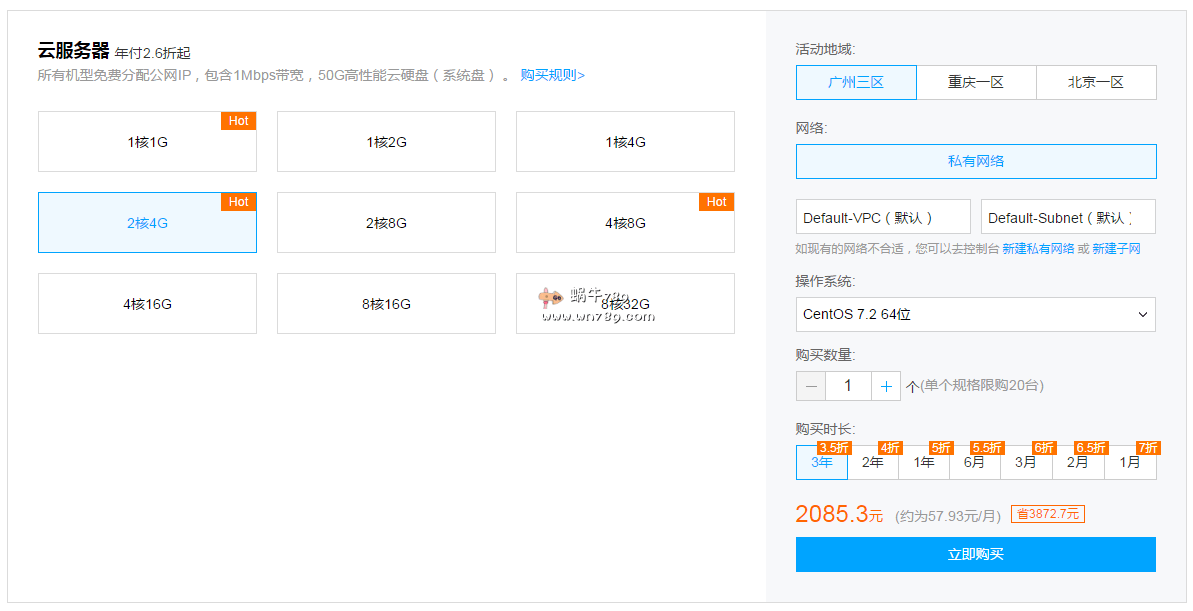Pick the 8核16G server configuration
The width and height of the screenshot is (1193, 611).
[386, 304]
